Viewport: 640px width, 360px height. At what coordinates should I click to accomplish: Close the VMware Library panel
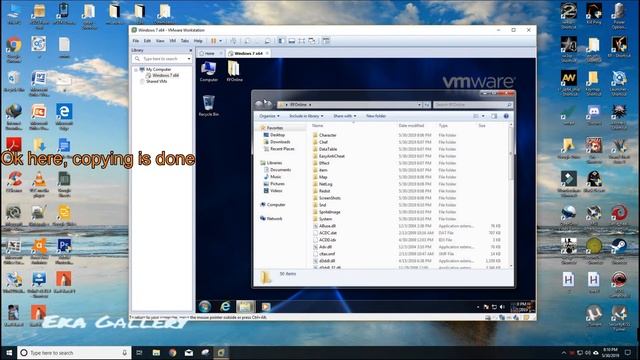(x=190, y=50)
